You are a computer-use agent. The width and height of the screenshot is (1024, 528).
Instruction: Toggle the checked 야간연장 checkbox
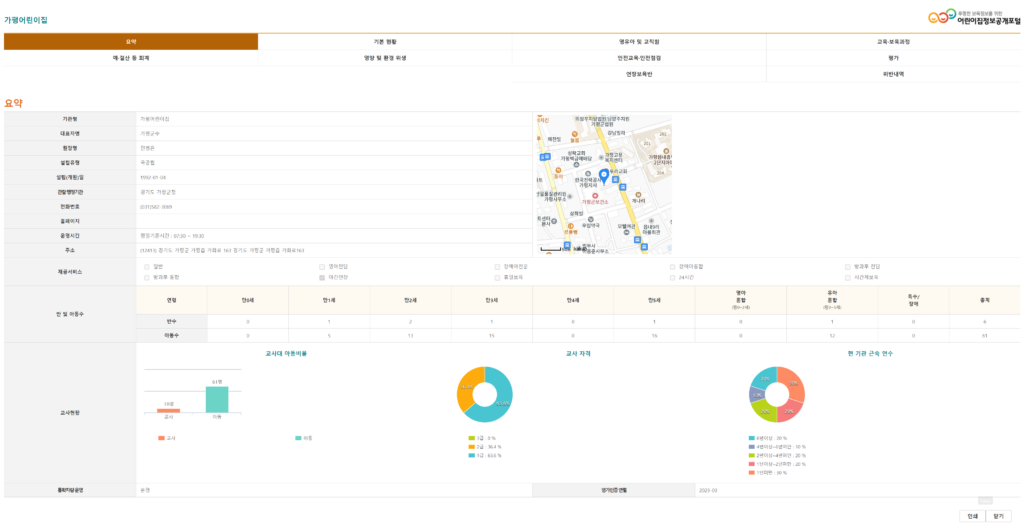321,277
